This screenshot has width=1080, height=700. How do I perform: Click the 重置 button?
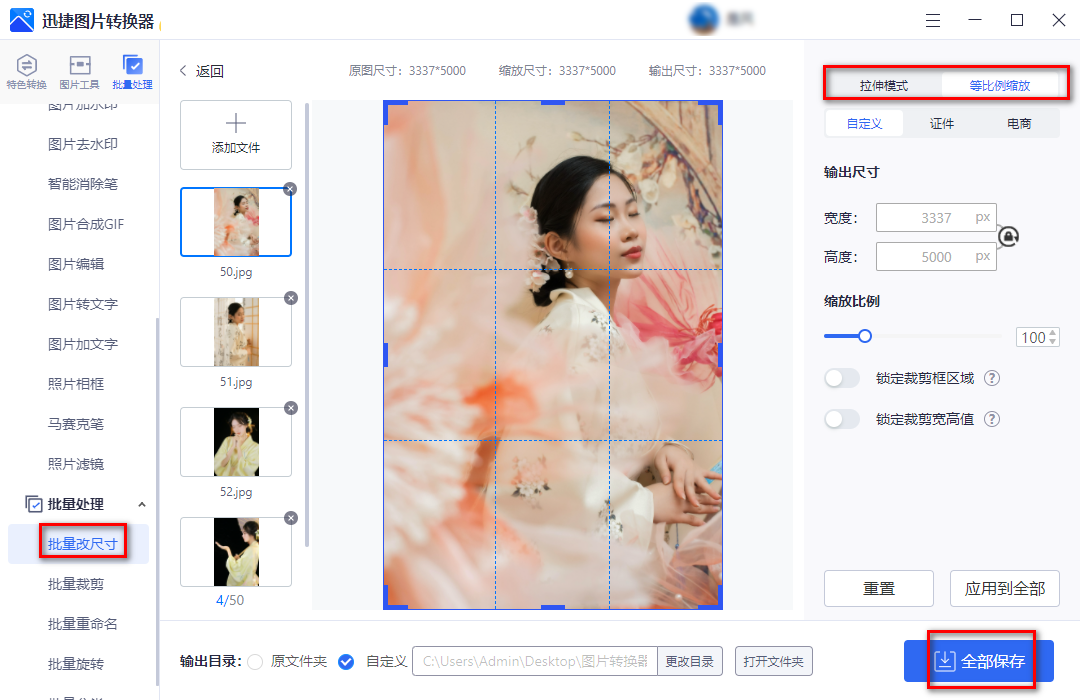[x=879, y=588]
